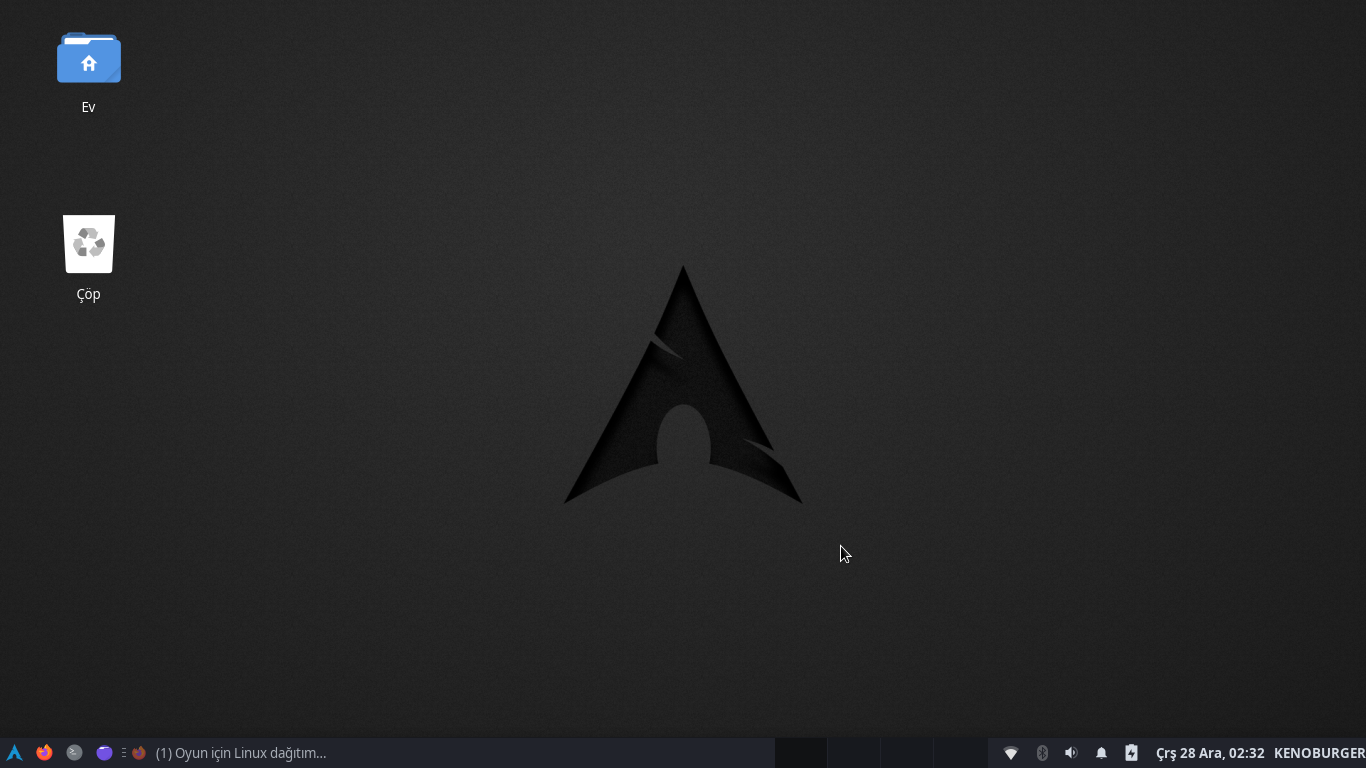Open the Wi-Fi network indicator
1366x768 pixels.
click(x=1011, y=753)
